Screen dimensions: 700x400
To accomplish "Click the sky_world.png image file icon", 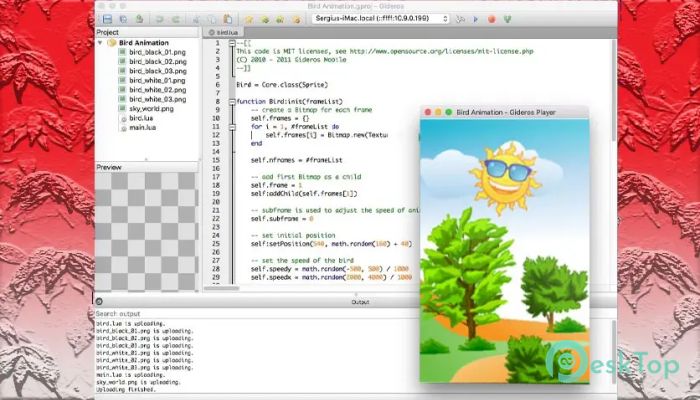I will 122,108.
